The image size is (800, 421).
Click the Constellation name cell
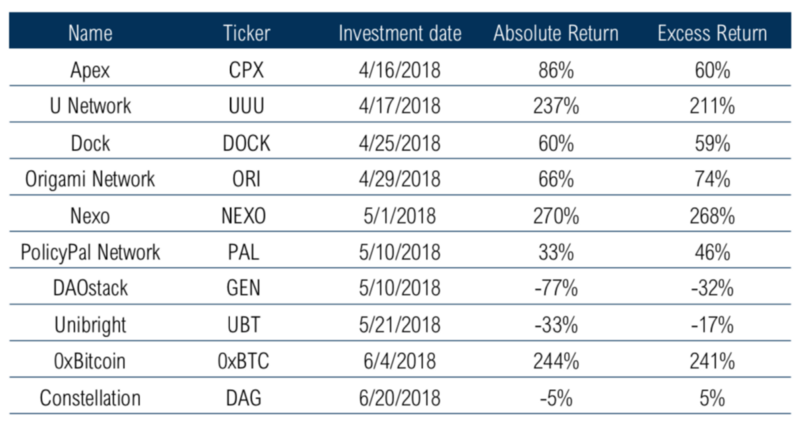click(92, 396)
